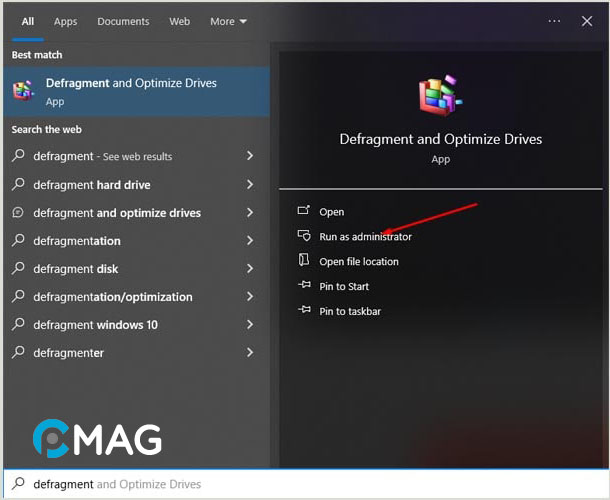This screenshot has height=500, width=610.
Task: Open Defragment and Optimize Drives best match
Action: (x=137, y=92)
